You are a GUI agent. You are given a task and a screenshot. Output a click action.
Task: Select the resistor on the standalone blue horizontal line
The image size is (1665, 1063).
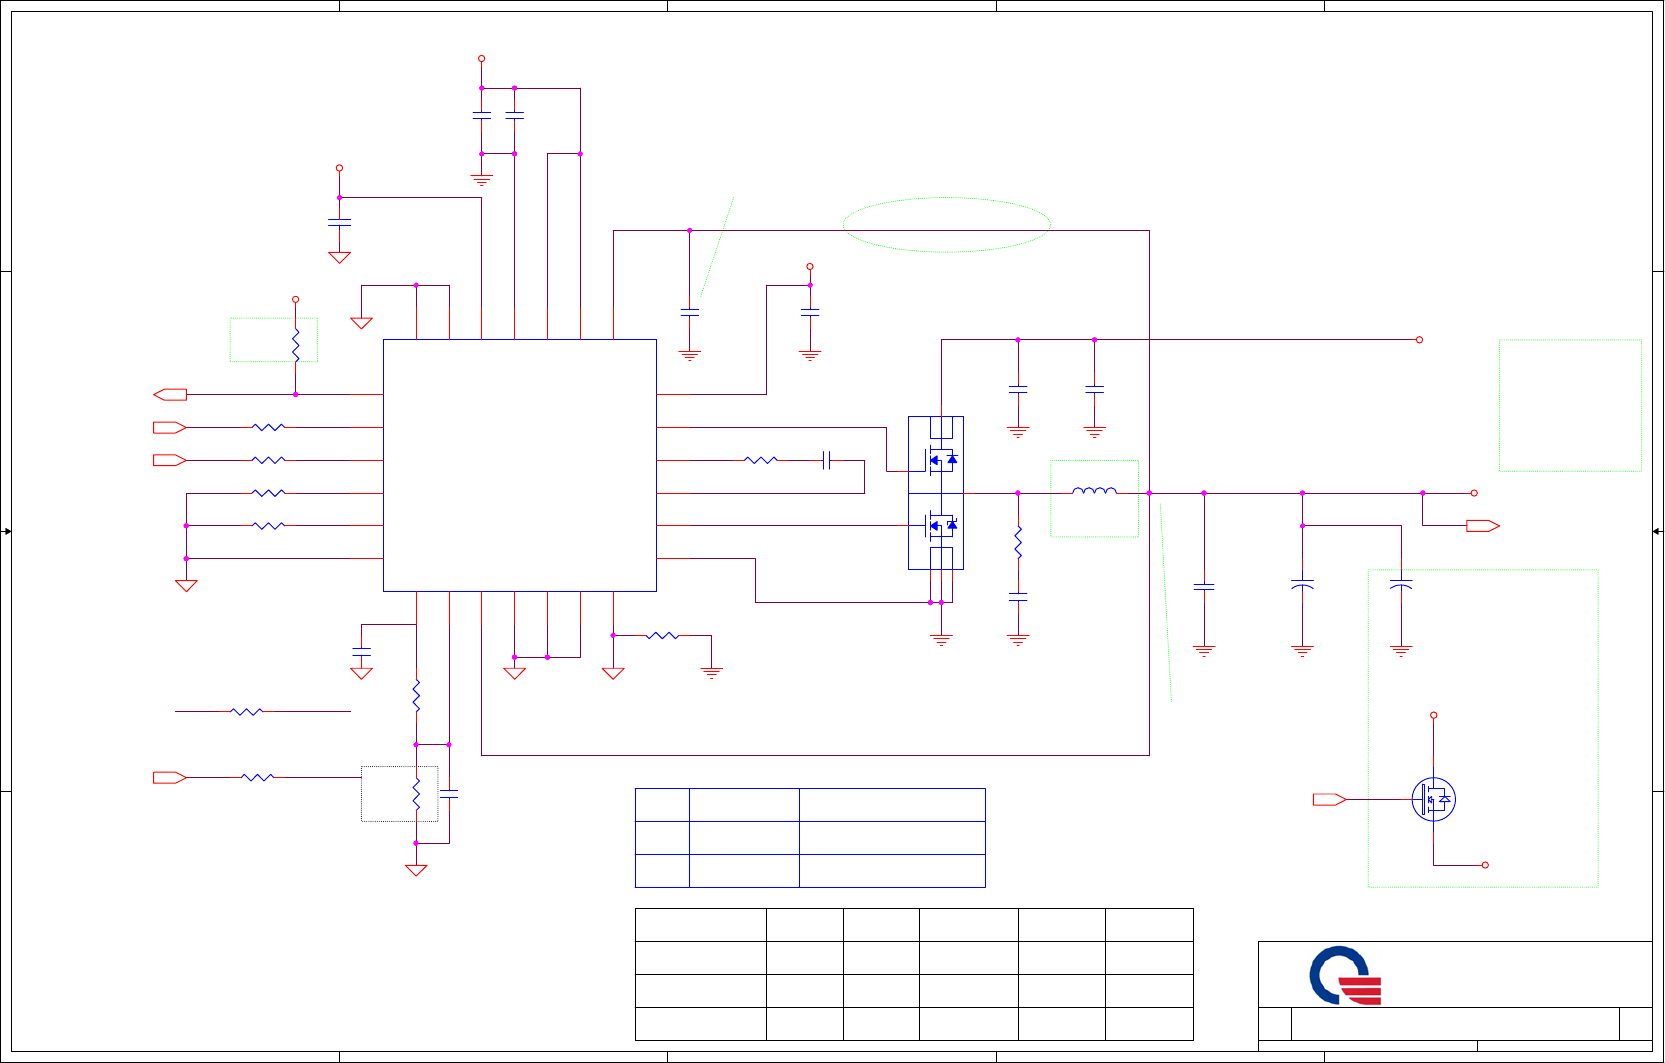click(247, 711)
